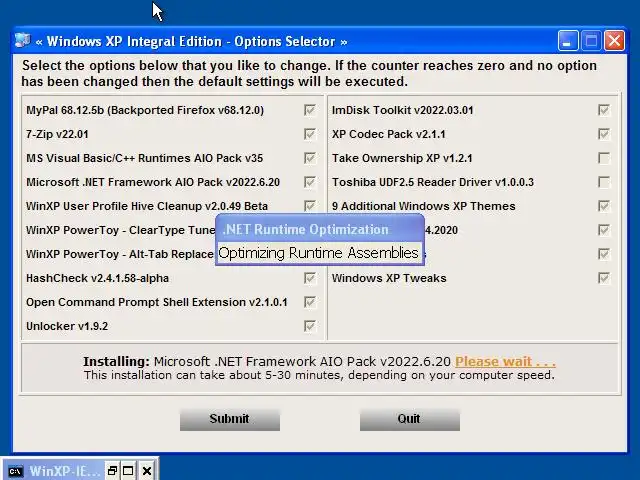Toggle the 7-Zip v22.01 checkbox
The image size is (640, 480).
(x=310, y=134)
